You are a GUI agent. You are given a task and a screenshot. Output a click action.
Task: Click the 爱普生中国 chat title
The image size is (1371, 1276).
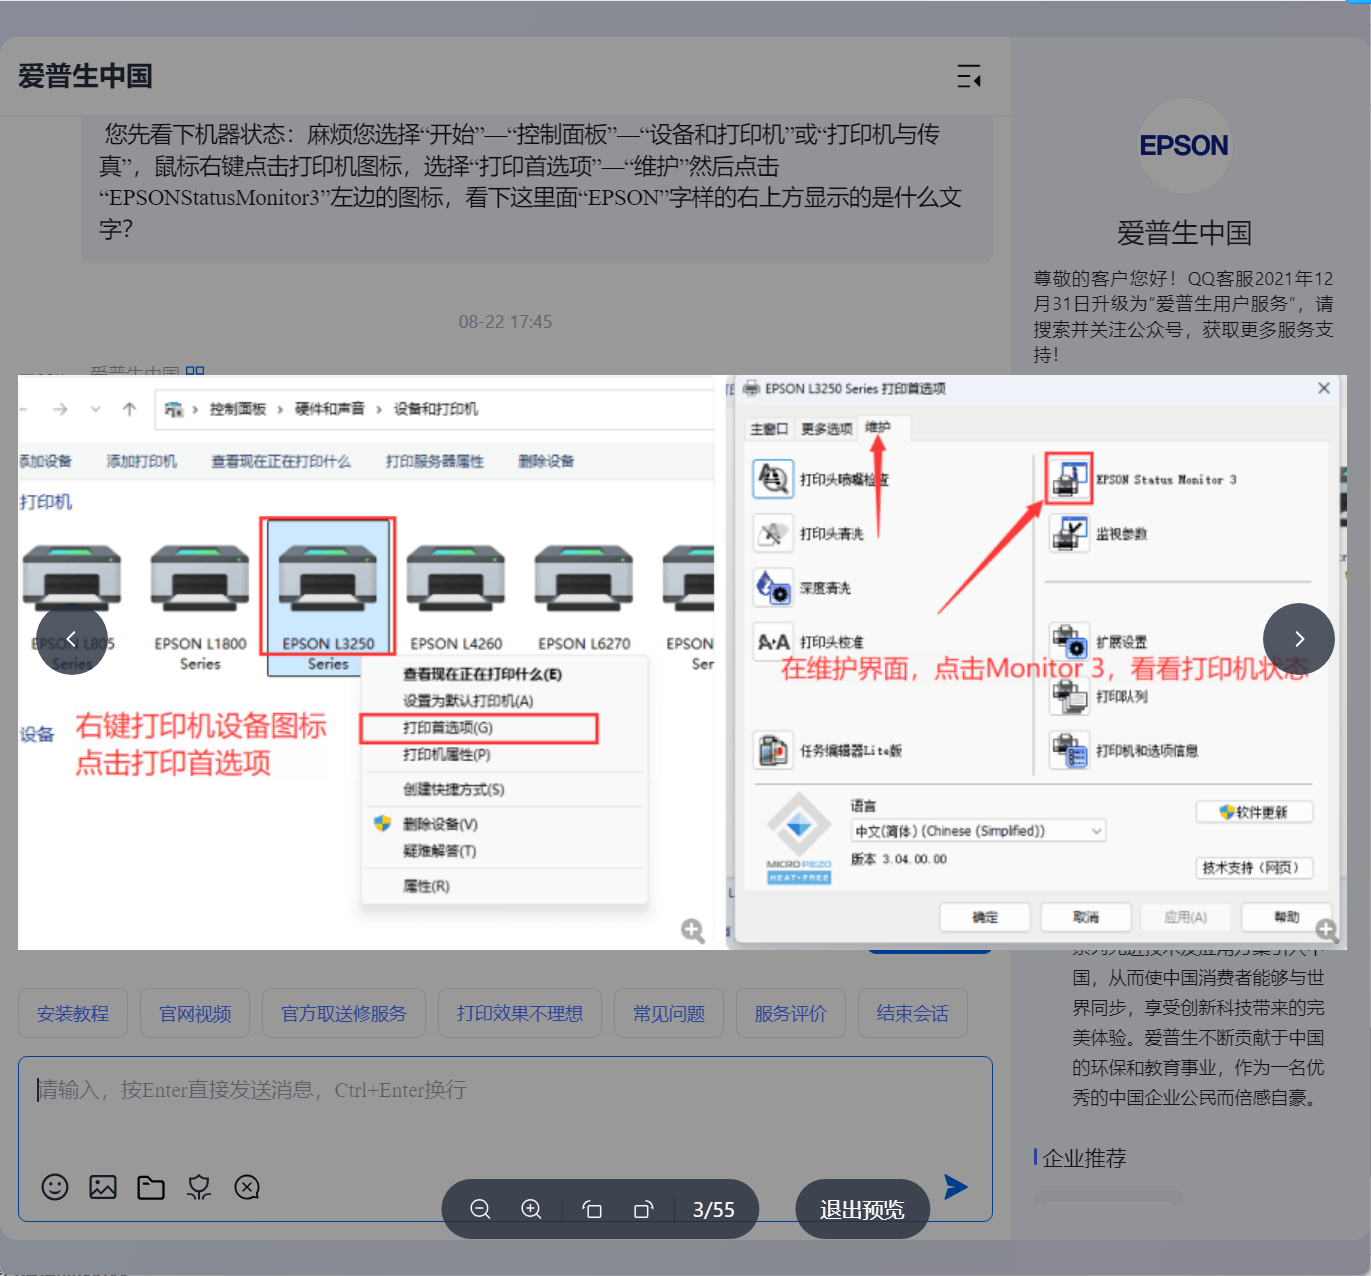point(85,76)
